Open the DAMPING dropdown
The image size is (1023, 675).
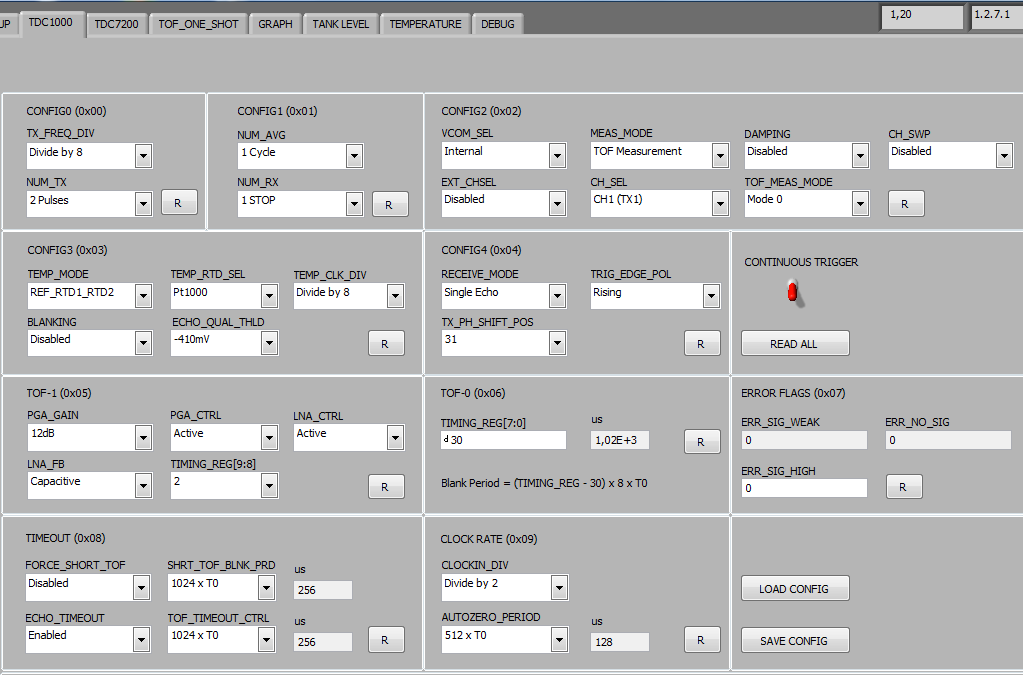point(807,155)
